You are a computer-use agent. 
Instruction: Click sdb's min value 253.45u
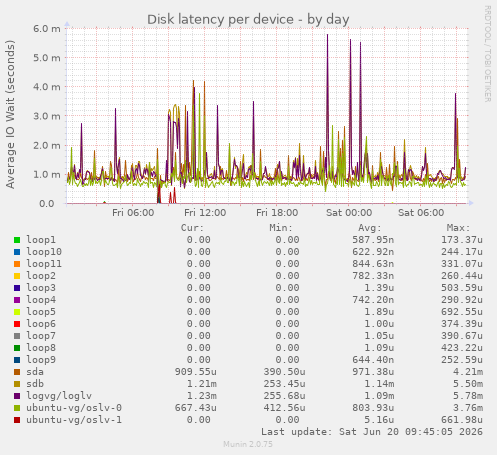pyautogui.click(x=284, y=384)
